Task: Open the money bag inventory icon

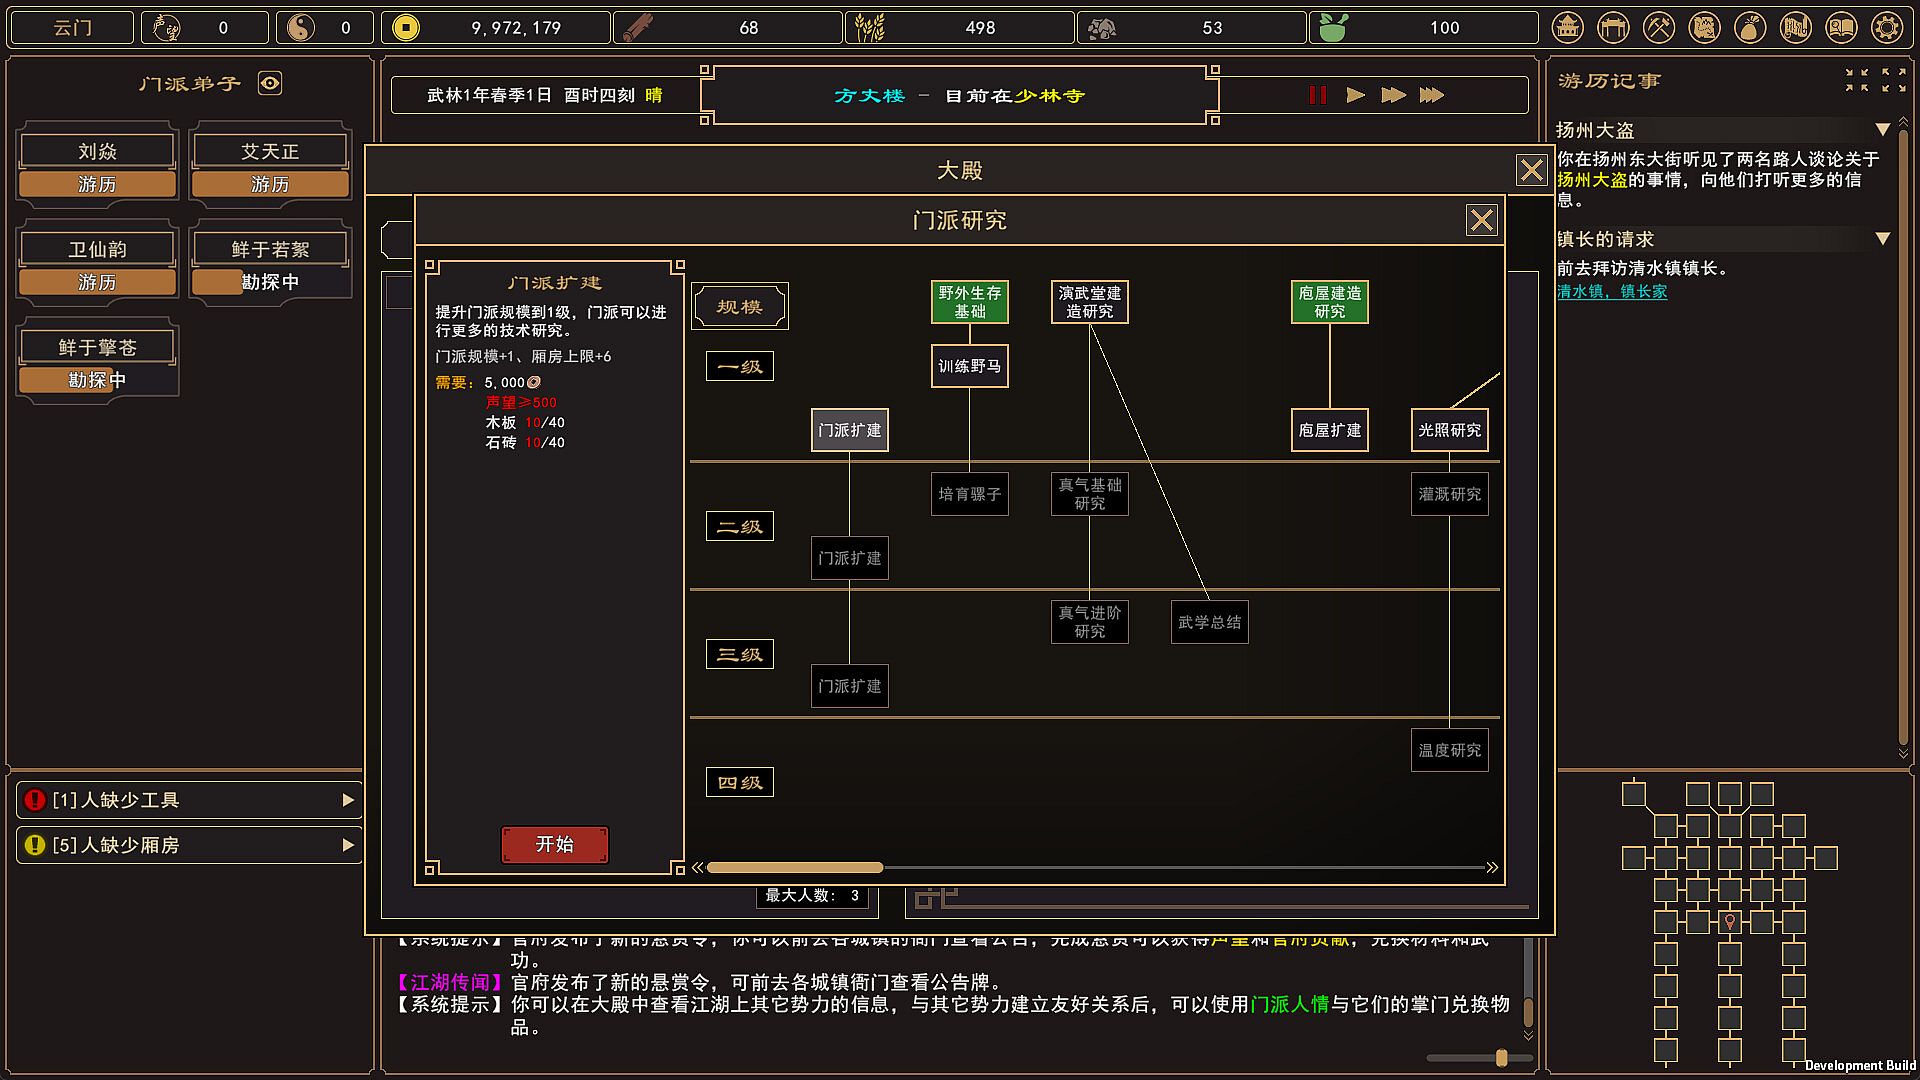Action: [x=1750, y=28]
